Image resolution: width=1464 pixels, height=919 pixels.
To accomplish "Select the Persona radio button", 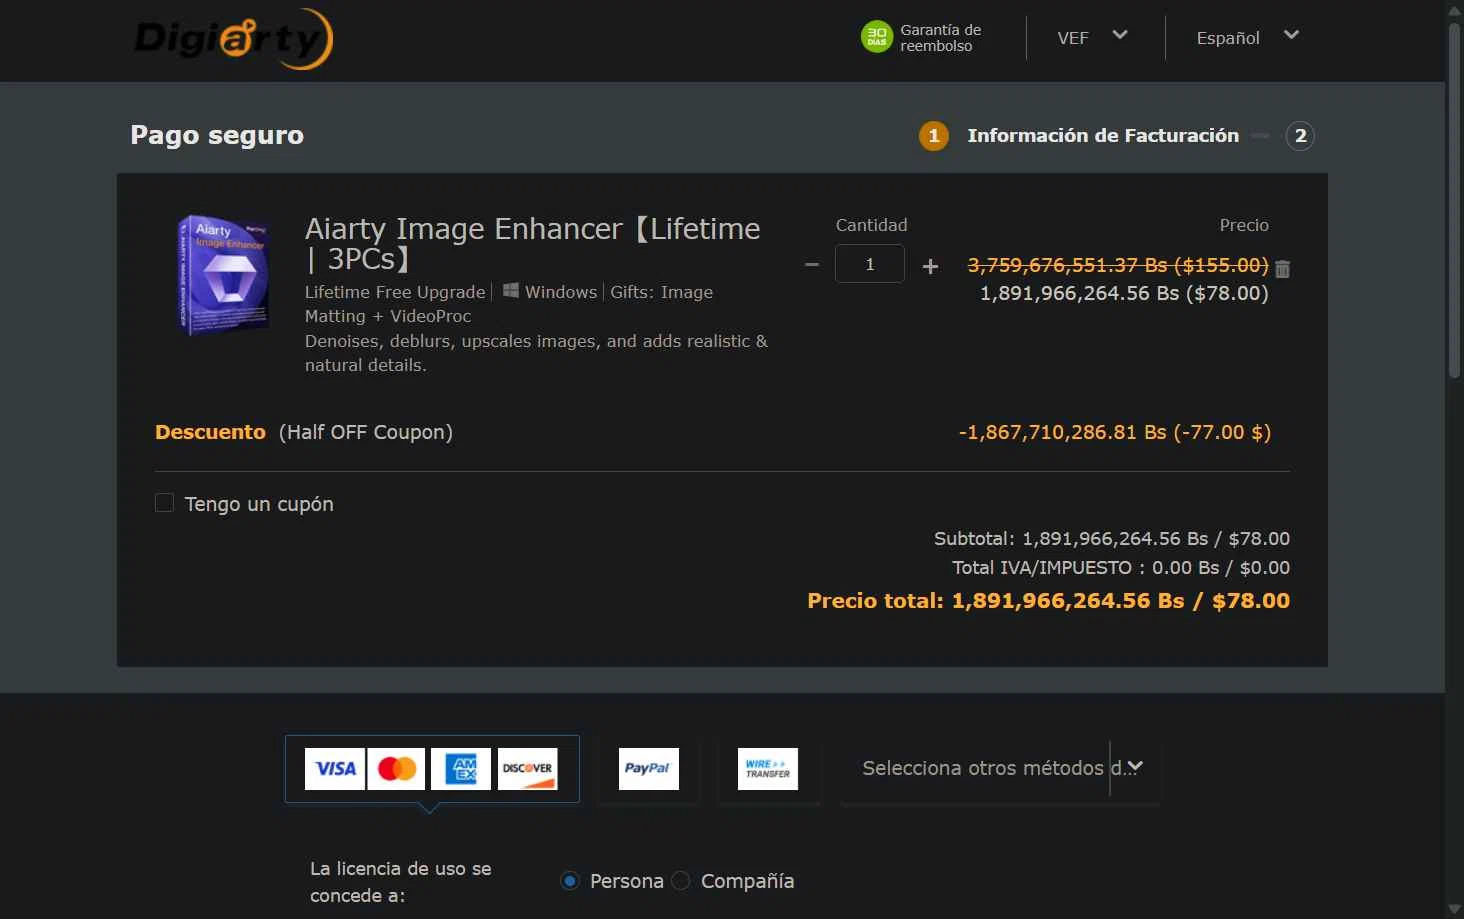I will tap(570, 881).
